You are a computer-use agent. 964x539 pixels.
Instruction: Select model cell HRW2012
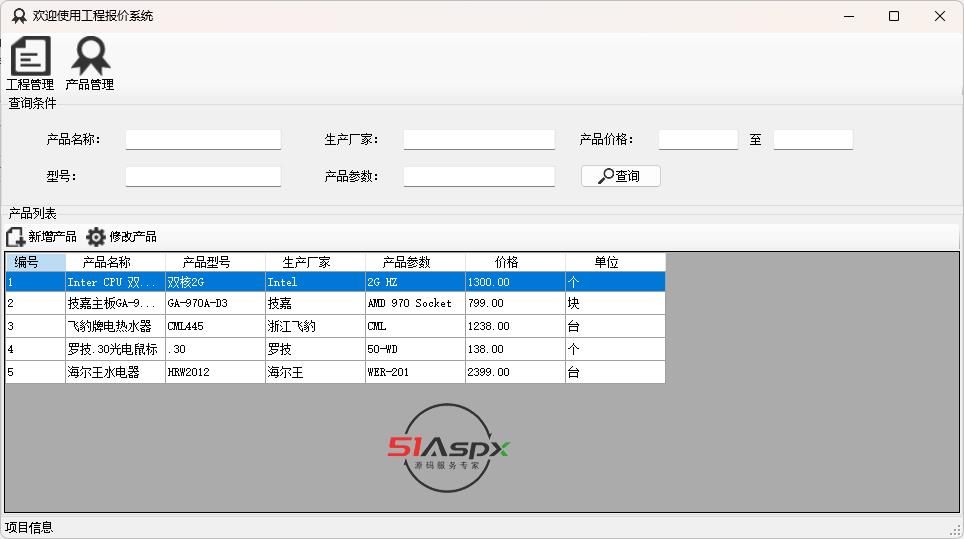click(215, 372)
